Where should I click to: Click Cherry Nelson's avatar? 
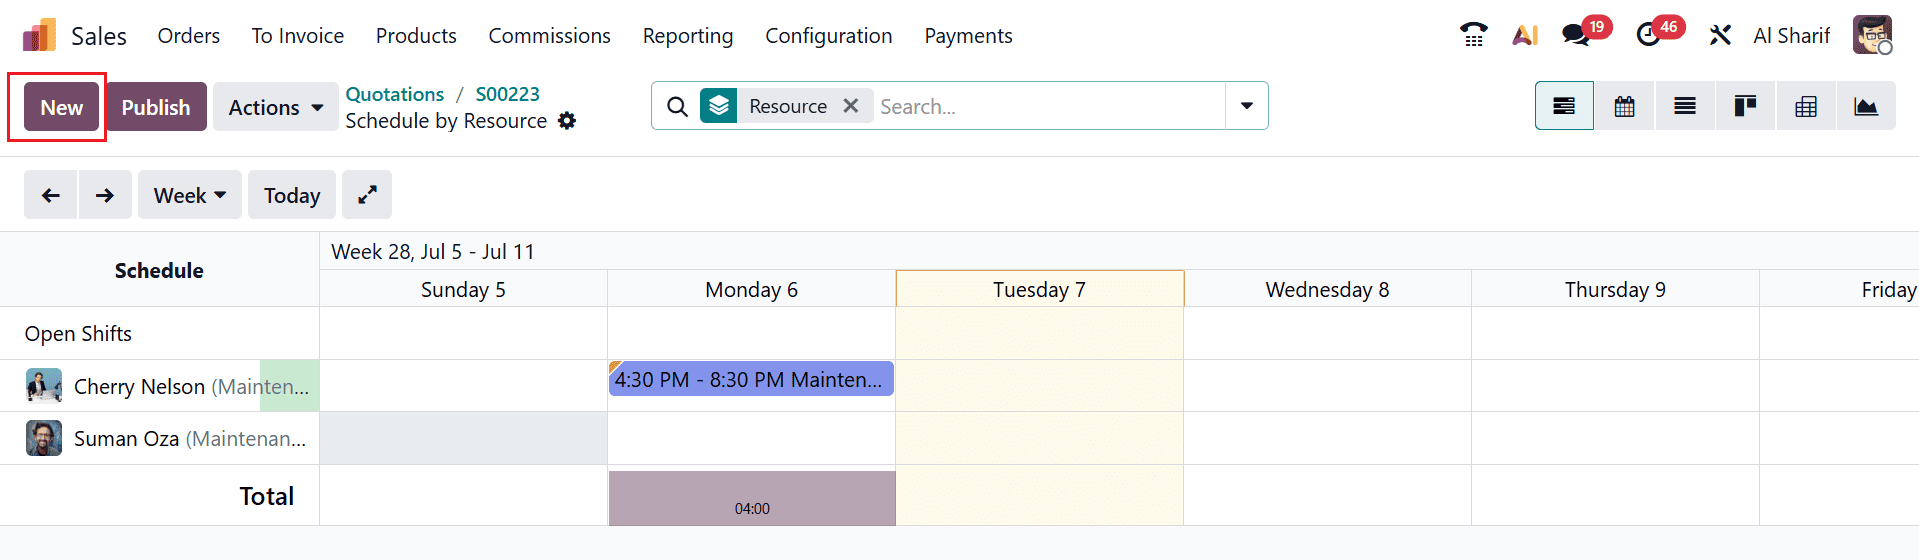[x=44, y=386]
